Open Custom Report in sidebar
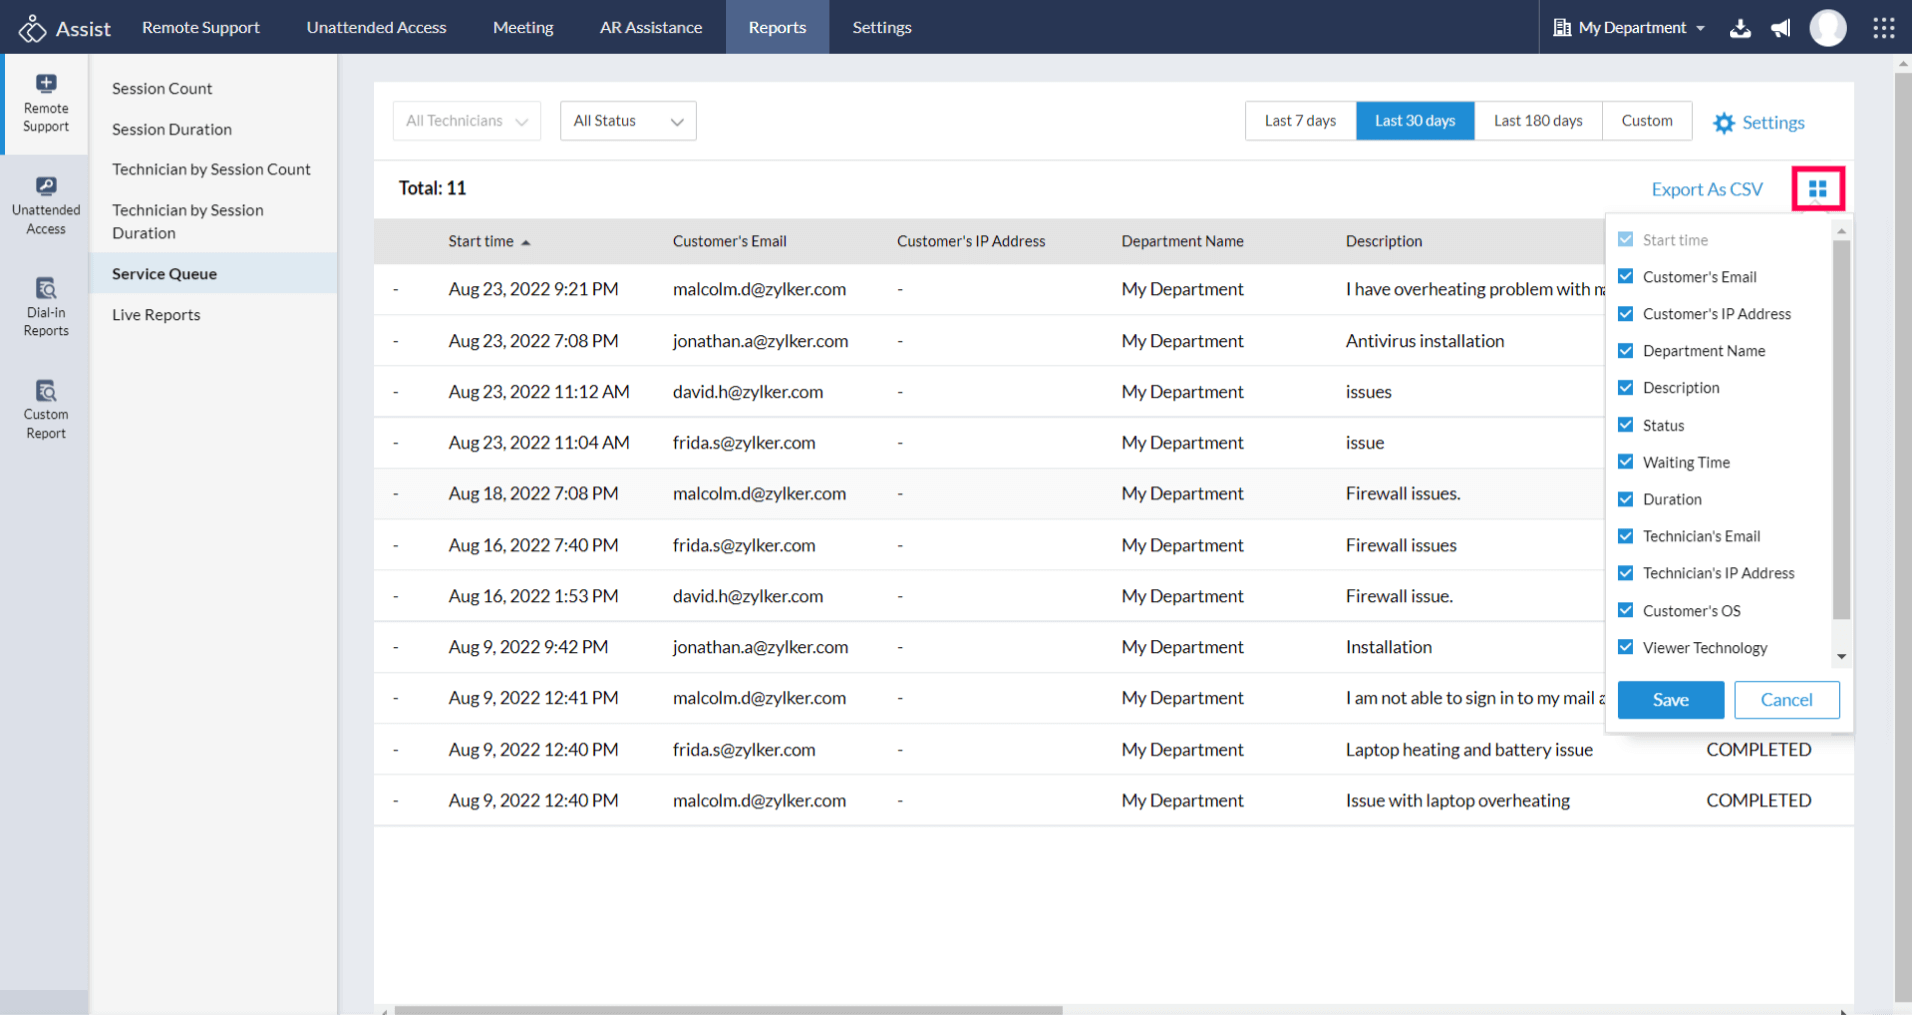This screenshot has width=1912, height=1015. 46,409
